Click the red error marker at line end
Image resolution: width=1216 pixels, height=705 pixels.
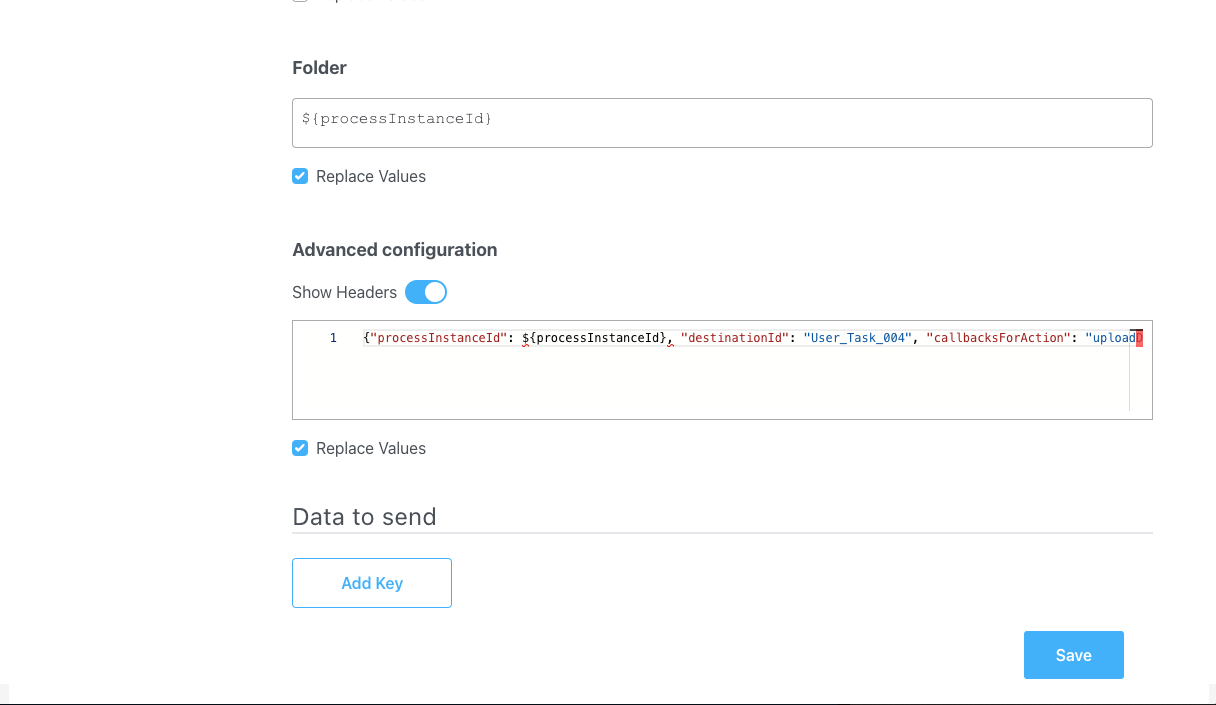point(1139,338)
